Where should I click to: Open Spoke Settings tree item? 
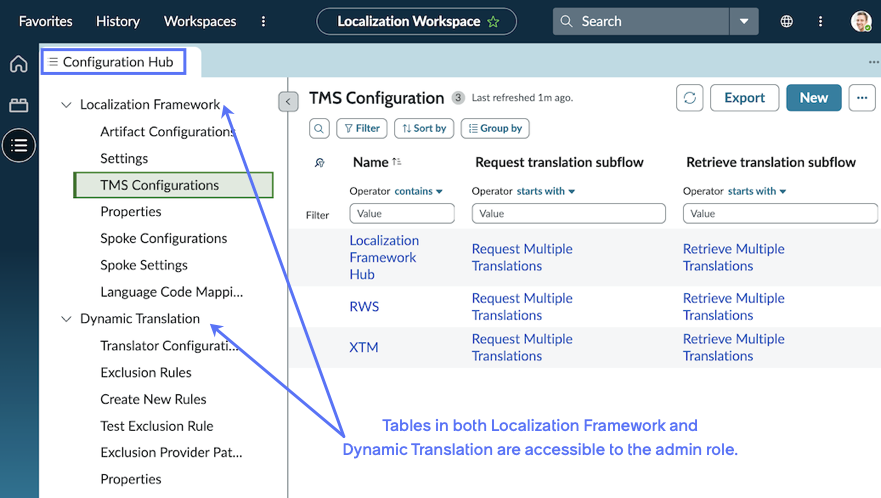click(x=144, y=265)
